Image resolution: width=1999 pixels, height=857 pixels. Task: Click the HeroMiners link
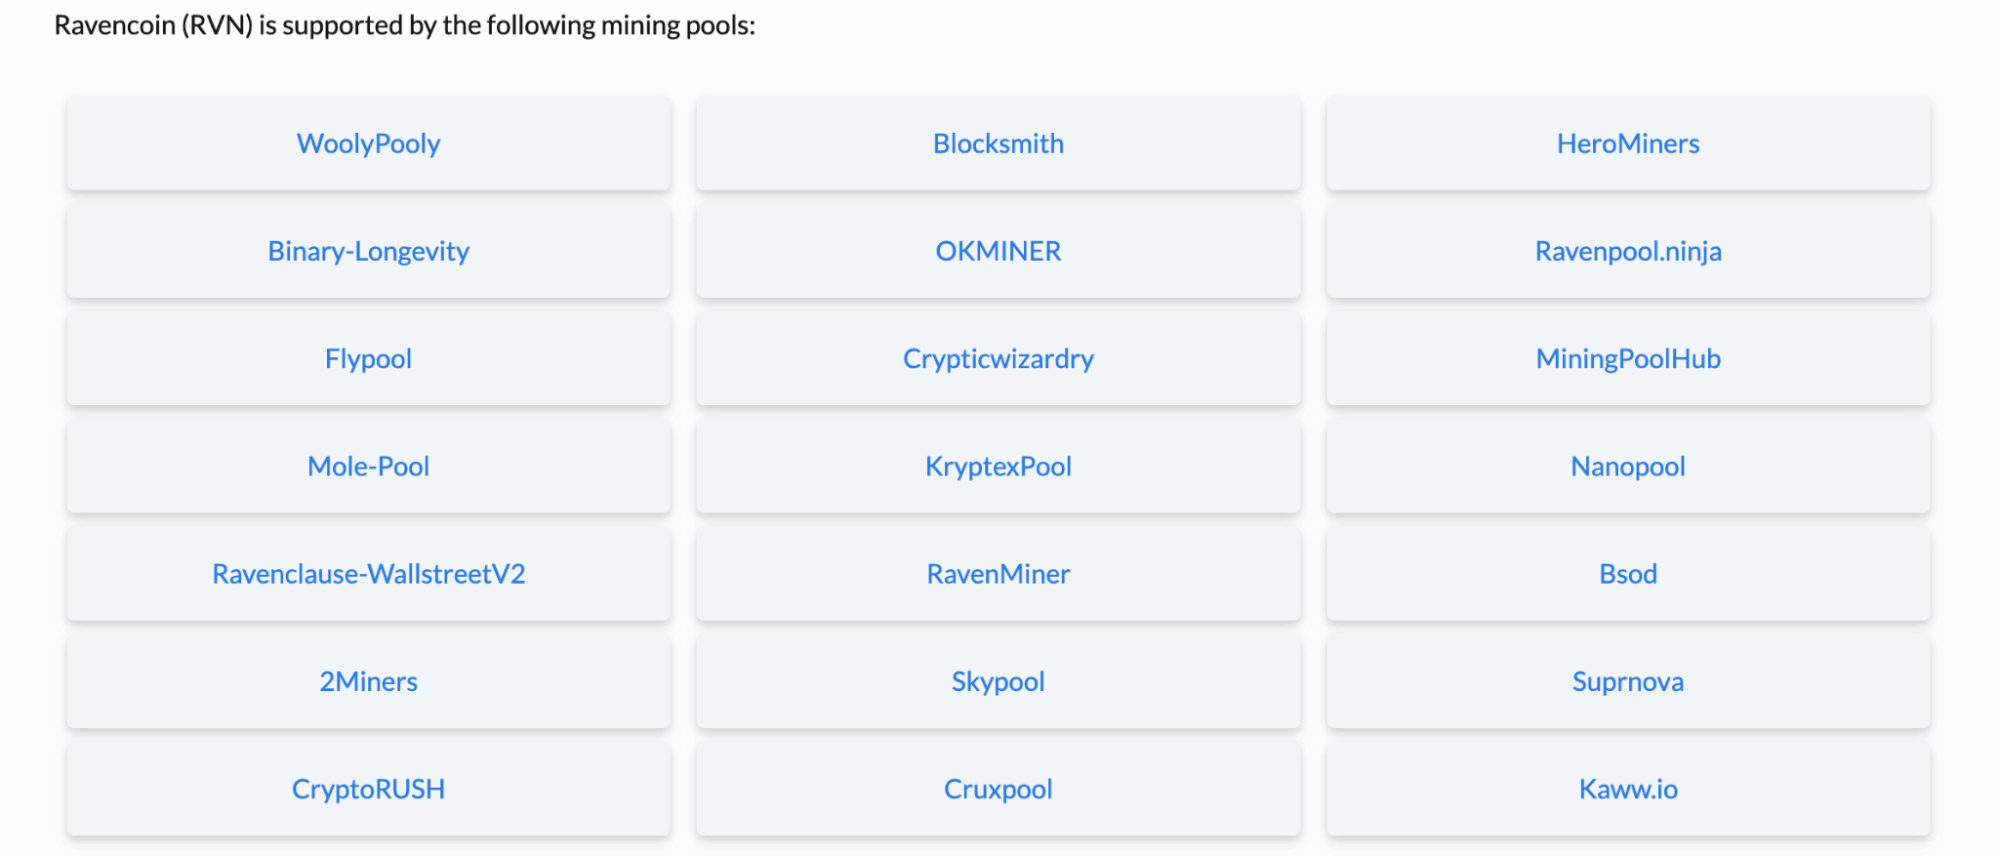coord(1627,143)
